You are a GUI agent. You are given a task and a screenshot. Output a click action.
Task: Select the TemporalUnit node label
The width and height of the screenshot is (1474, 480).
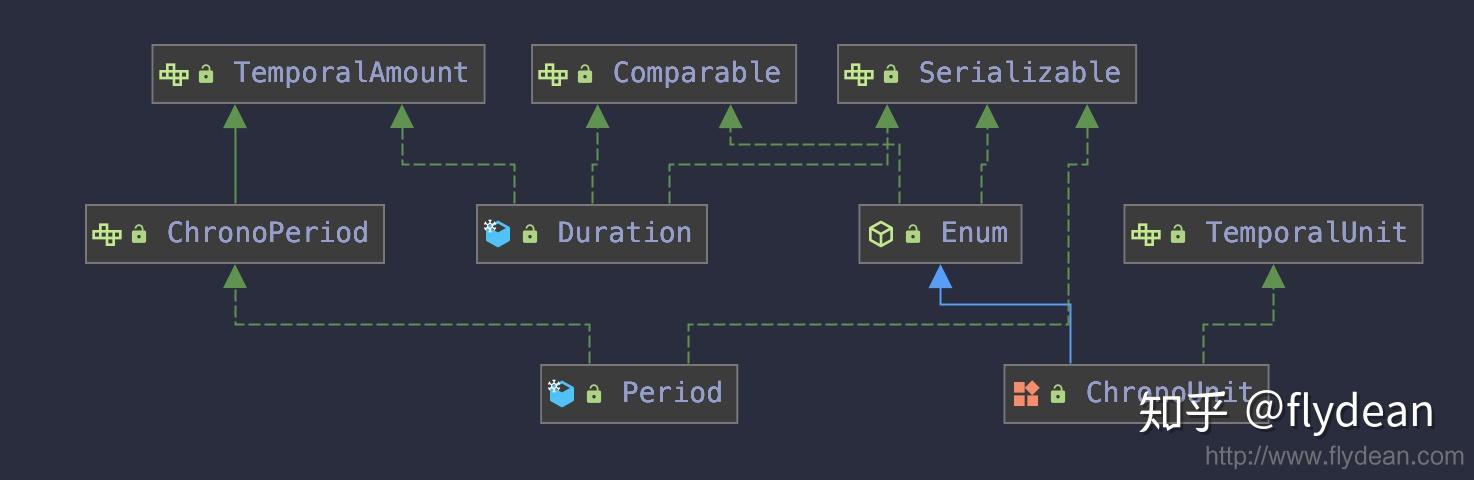(1306, 233)
